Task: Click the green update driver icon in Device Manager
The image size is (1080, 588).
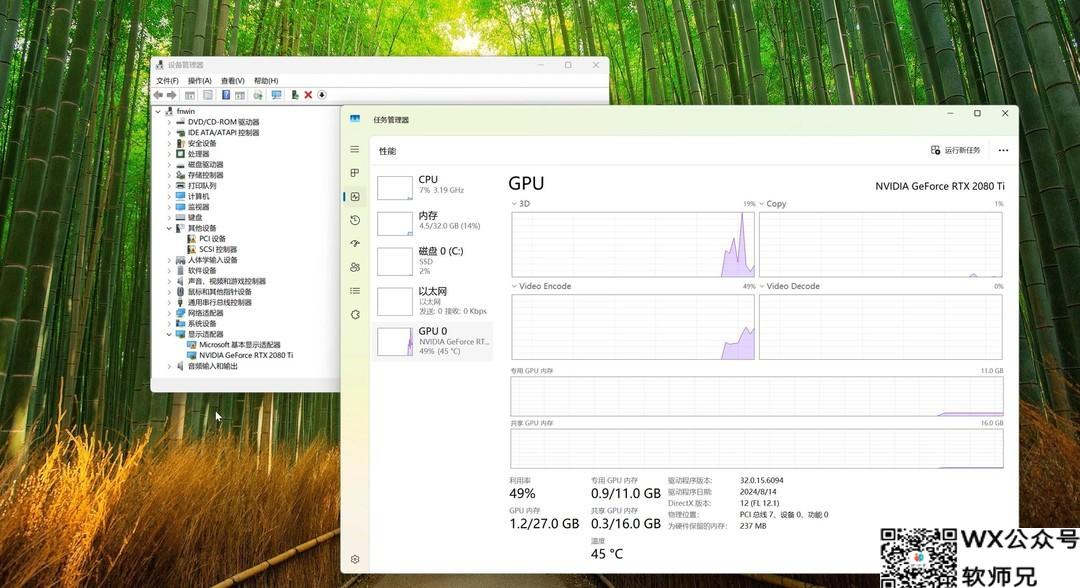Action: pos(295,95)
